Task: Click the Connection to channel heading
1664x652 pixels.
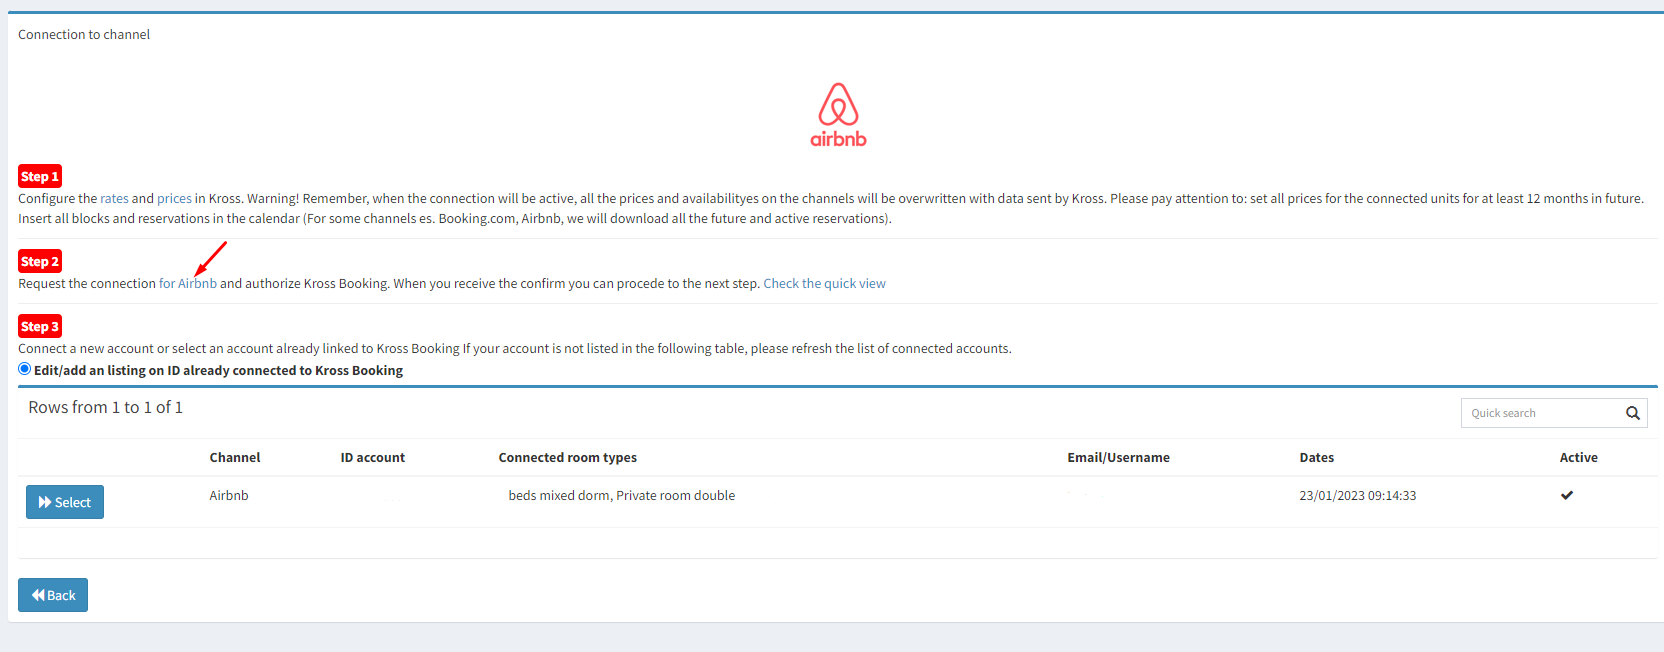Action: click(x=84, y=34)
